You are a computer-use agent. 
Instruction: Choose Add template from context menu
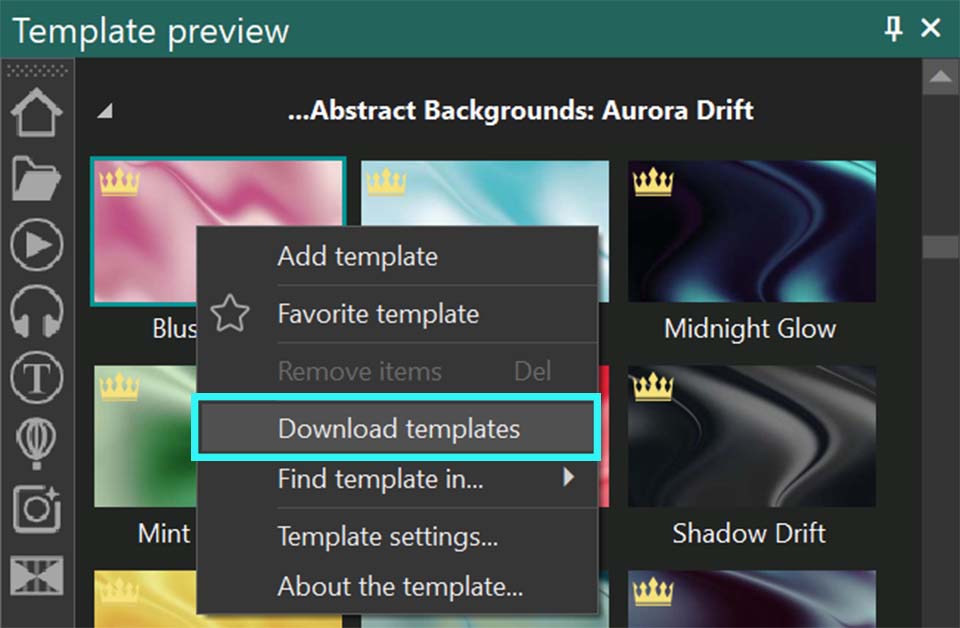pos(397,256)
